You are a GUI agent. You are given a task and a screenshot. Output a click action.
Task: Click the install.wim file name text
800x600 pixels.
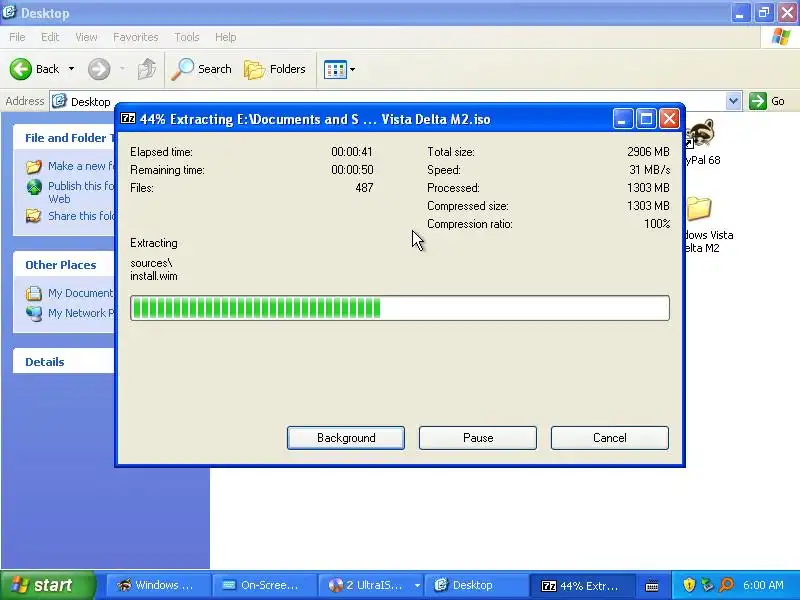click(154, 276)
